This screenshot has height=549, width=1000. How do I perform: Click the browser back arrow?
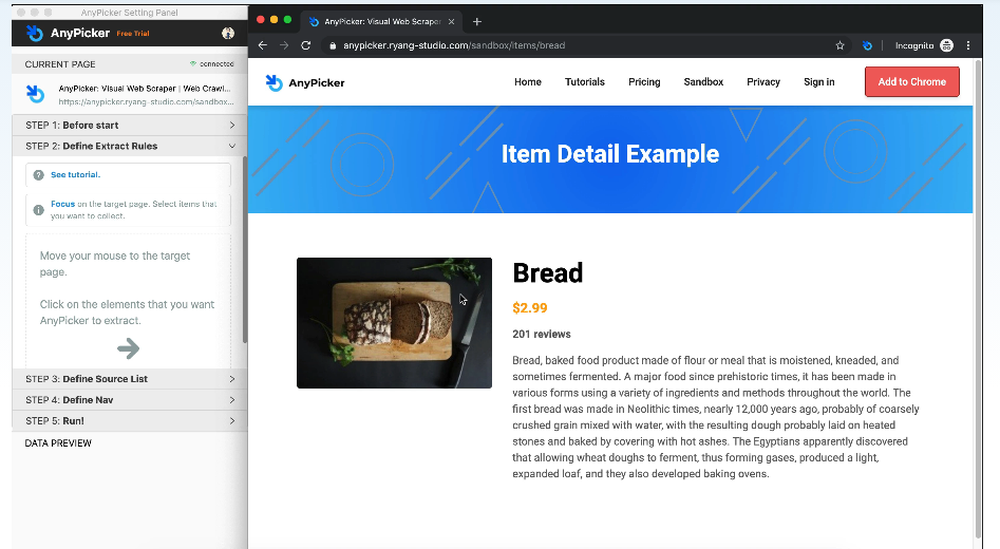point(262,45)
